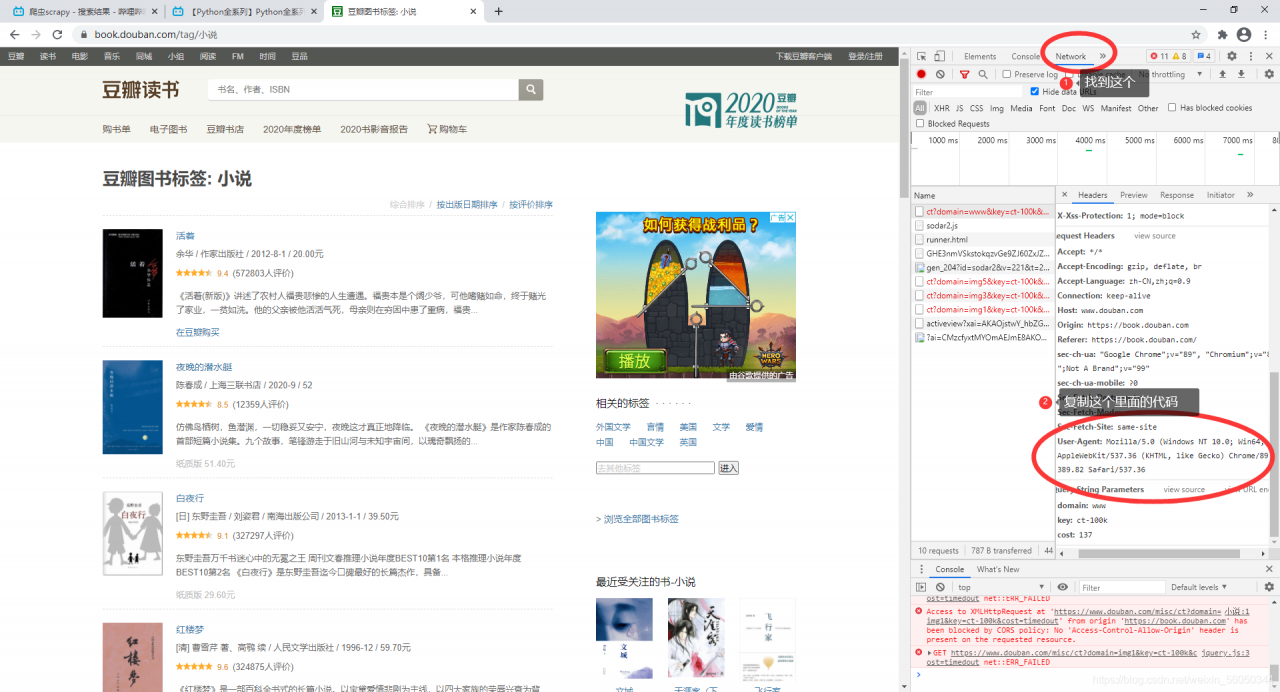Enable Preserve log checkbox

point(1007,74)
